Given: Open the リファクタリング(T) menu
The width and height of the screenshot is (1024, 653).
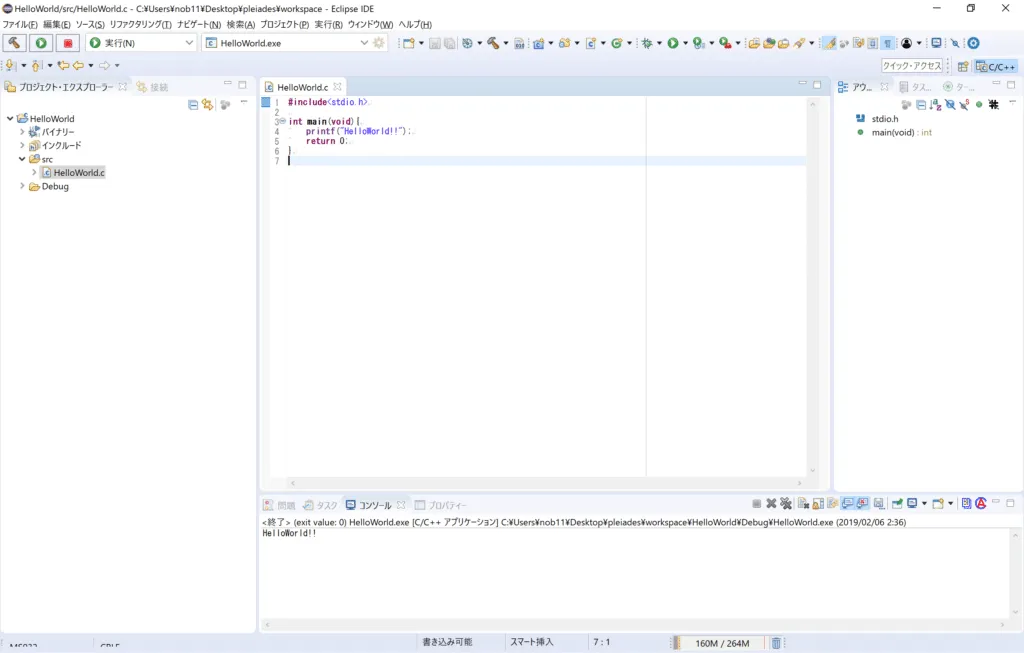Looking at the screenshot, I should pos(140,25).
